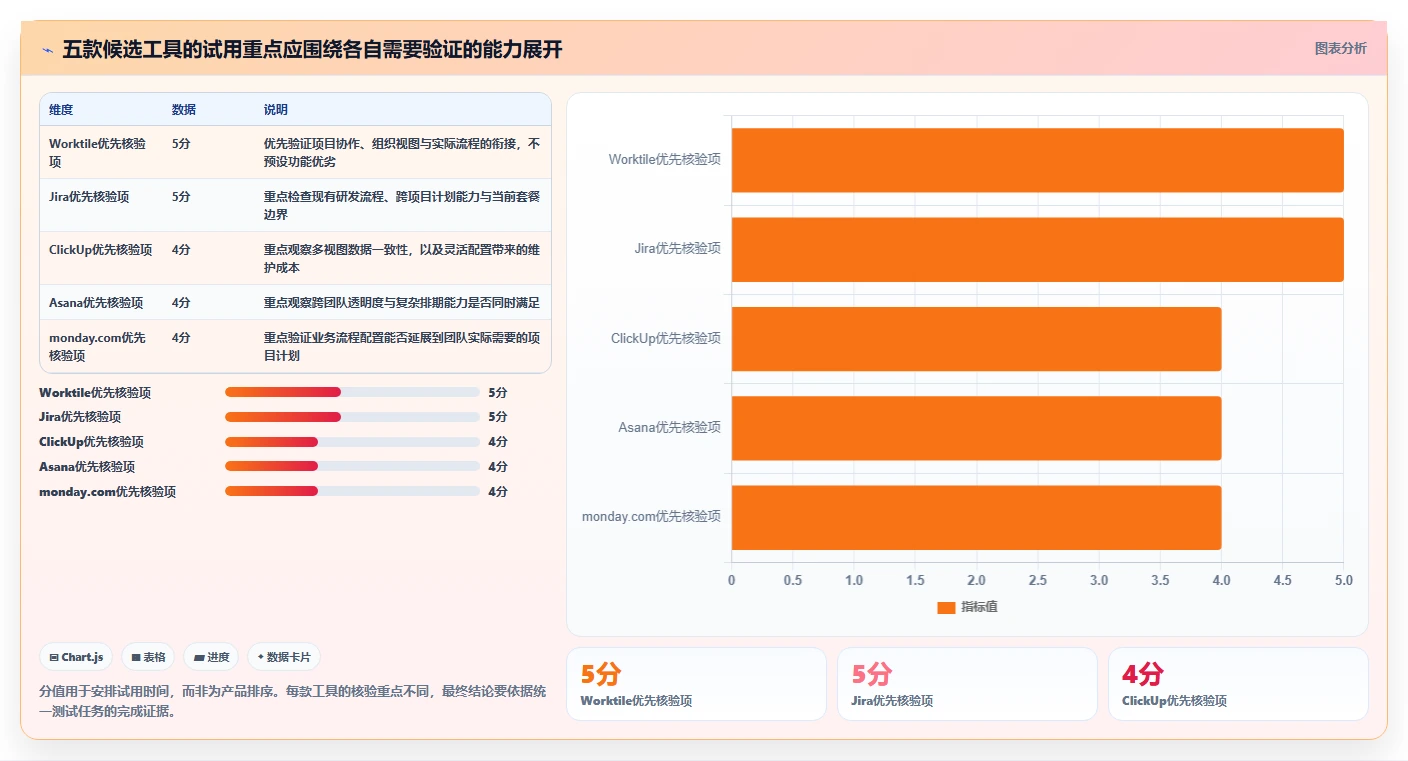The height and width of the screenshot is (761, 1408).
Task: Click the Worktile优先核验项 chart bar
Action: click(x=1037, y=160)
